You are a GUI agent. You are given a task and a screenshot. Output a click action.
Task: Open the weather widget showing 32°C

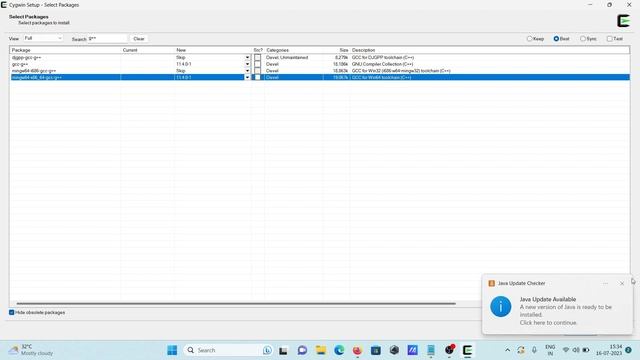click(x=31, y=350)
